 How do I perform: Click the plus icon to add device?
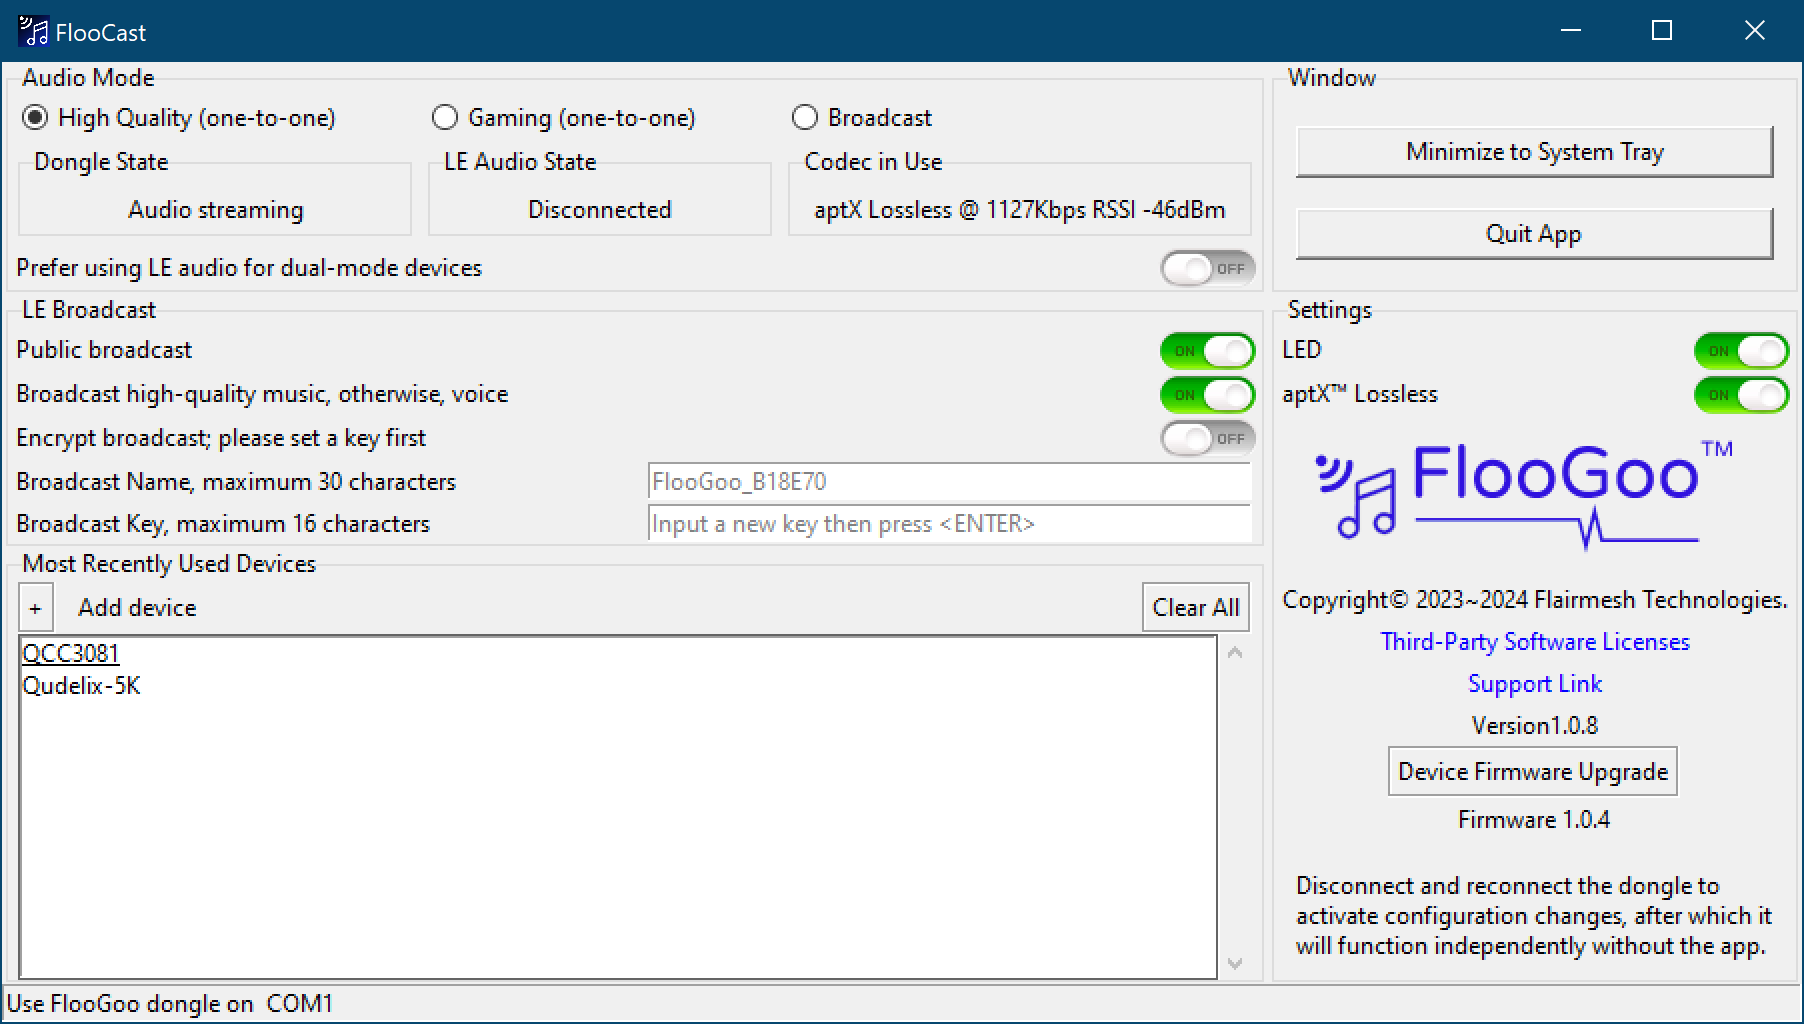coord(35,608)
